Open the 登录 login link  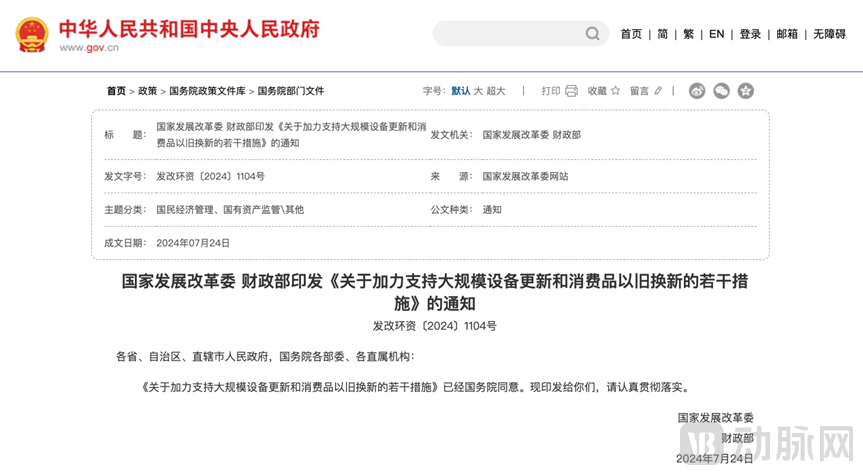(750, 34)
